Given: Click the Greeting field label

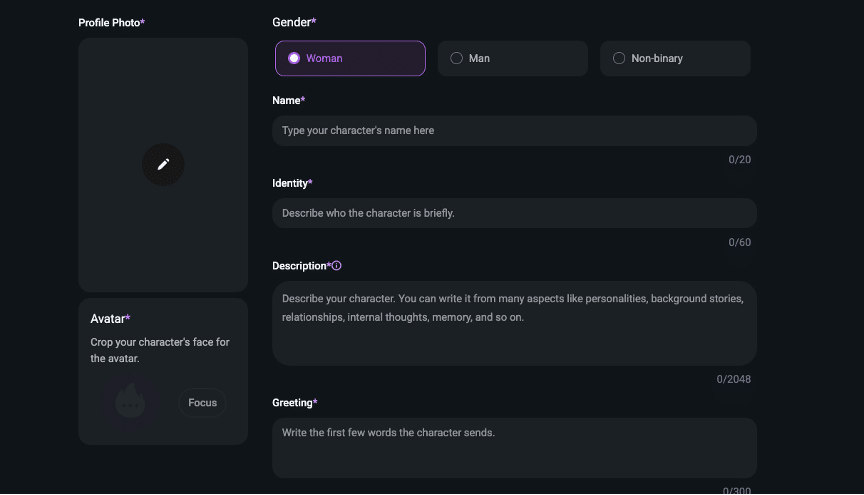Looking at the screenshot, I should 294,403.
